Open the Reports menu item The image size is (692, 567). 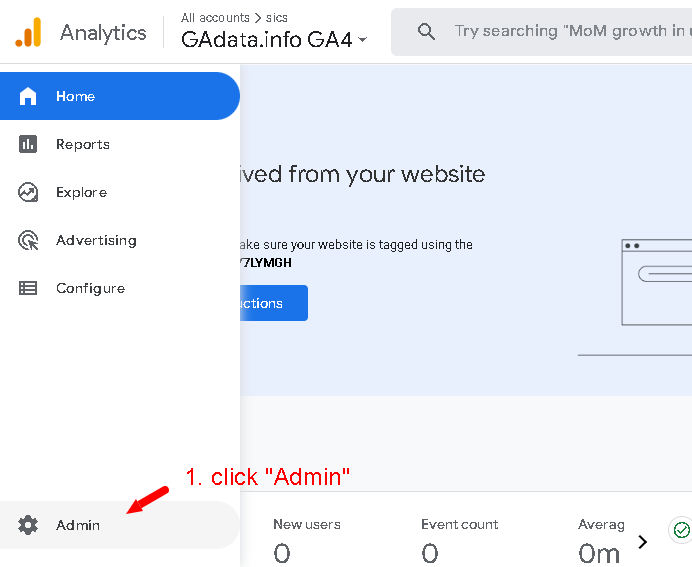coord(83,144)
